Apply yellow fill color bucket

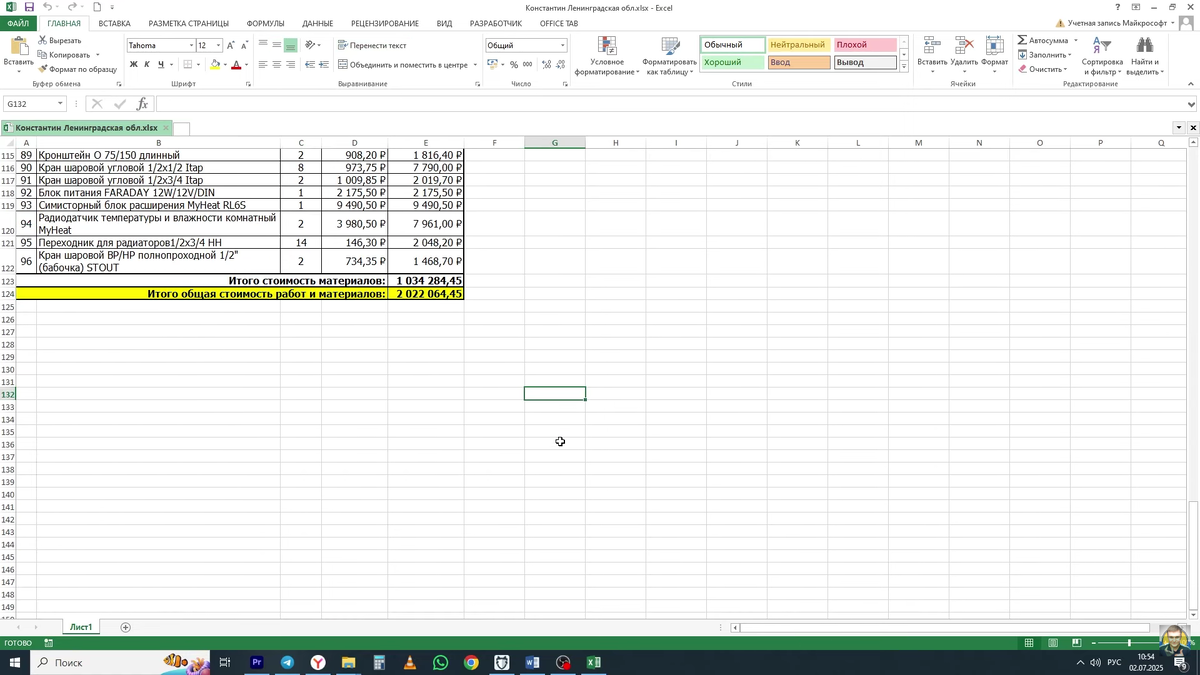[215, 65]
